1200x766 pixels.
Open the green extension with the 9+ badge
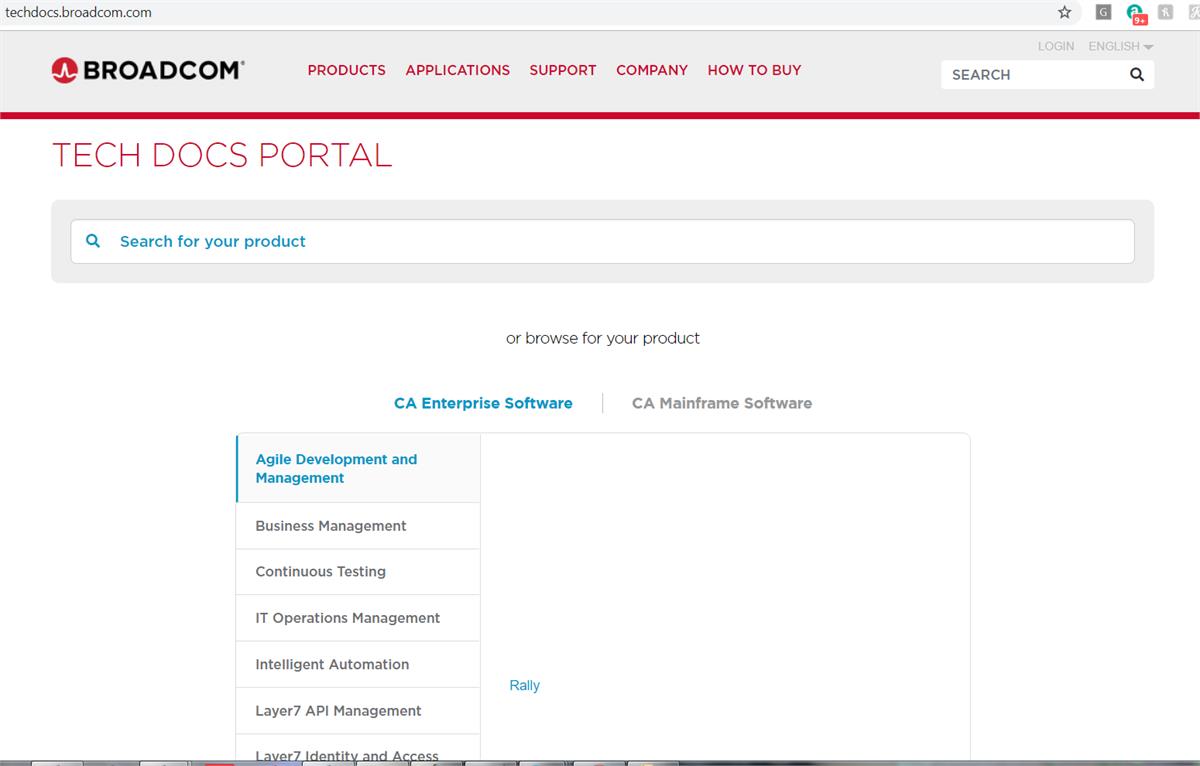(x=1134, y=12)
